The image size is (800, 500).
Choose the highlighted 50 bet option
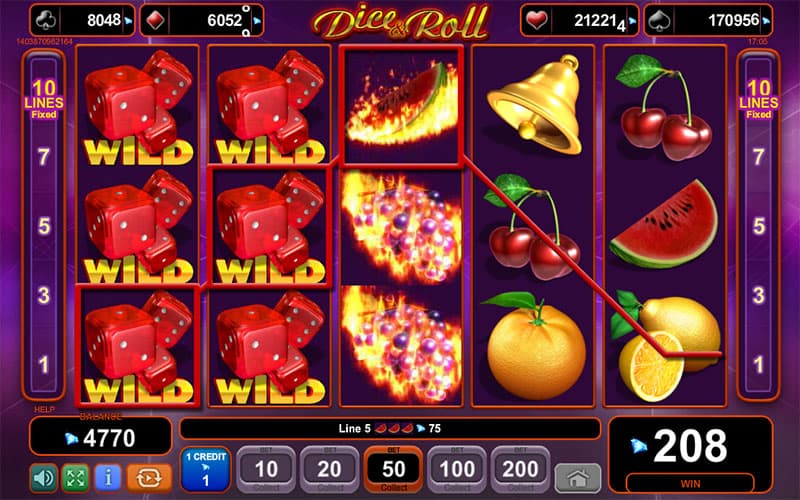tap(393, 469)
